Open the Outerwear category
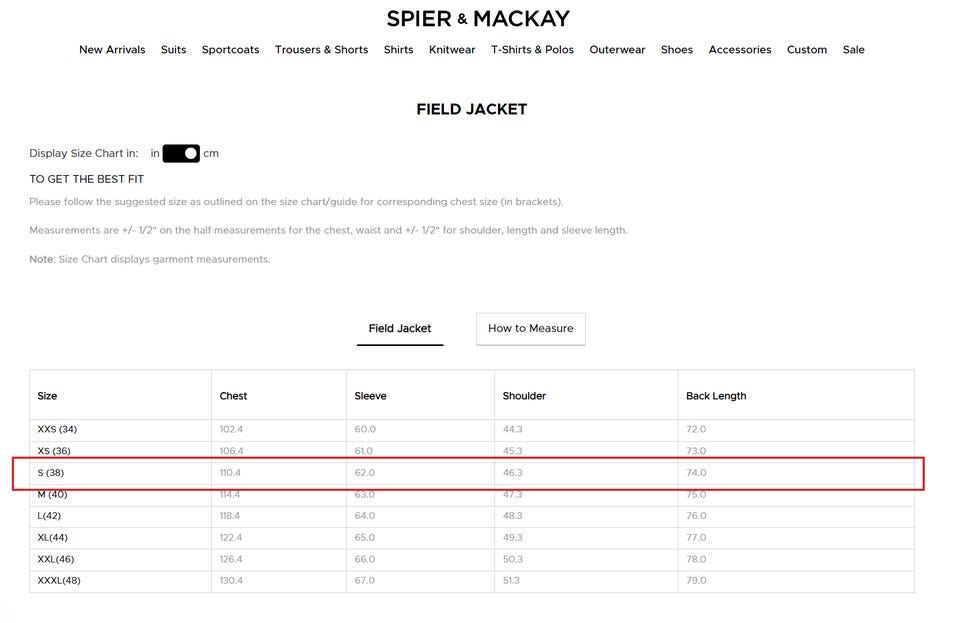This screenshot has height=623, width=960. pos(617,50)
